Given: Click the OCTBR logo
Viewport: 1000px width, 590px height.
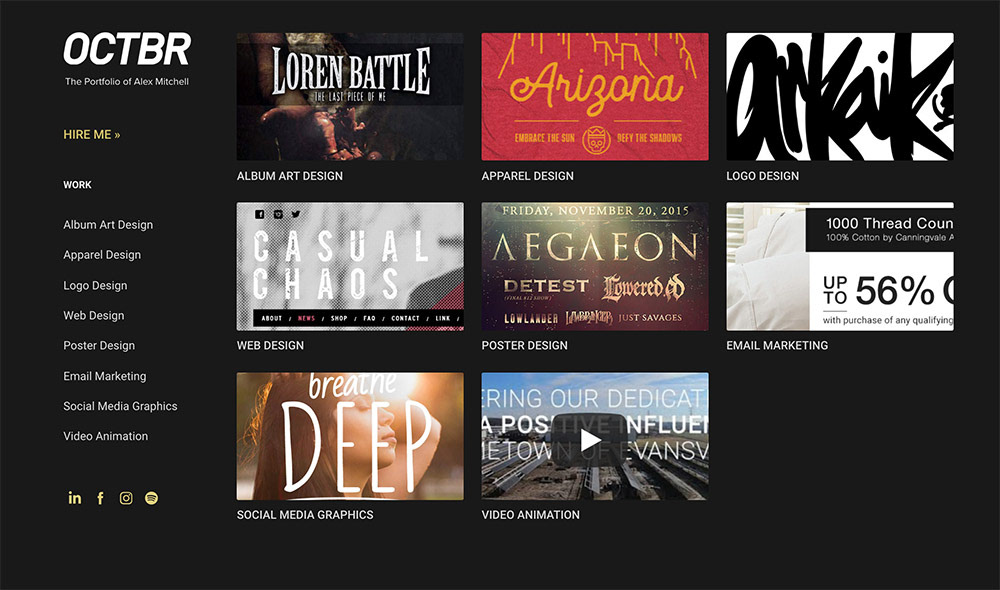Looking at the screenshot, I should click(127, 50).
